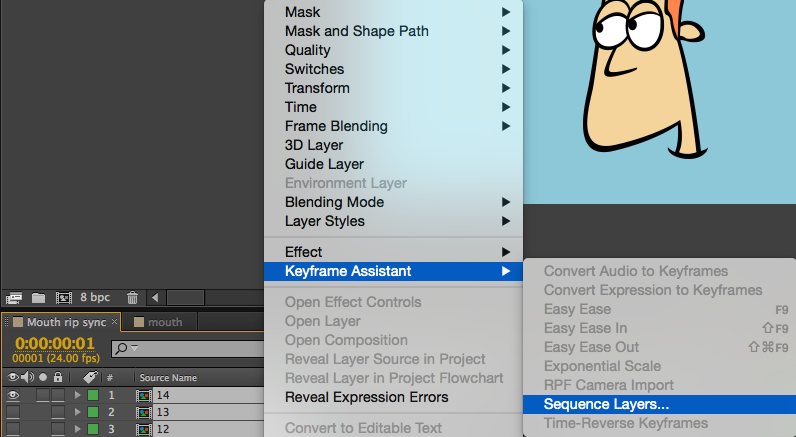The height and width of the screenshot is (437, 796).
Task: Toggle lock switch for layer 2
Action: tap(58, 412)
